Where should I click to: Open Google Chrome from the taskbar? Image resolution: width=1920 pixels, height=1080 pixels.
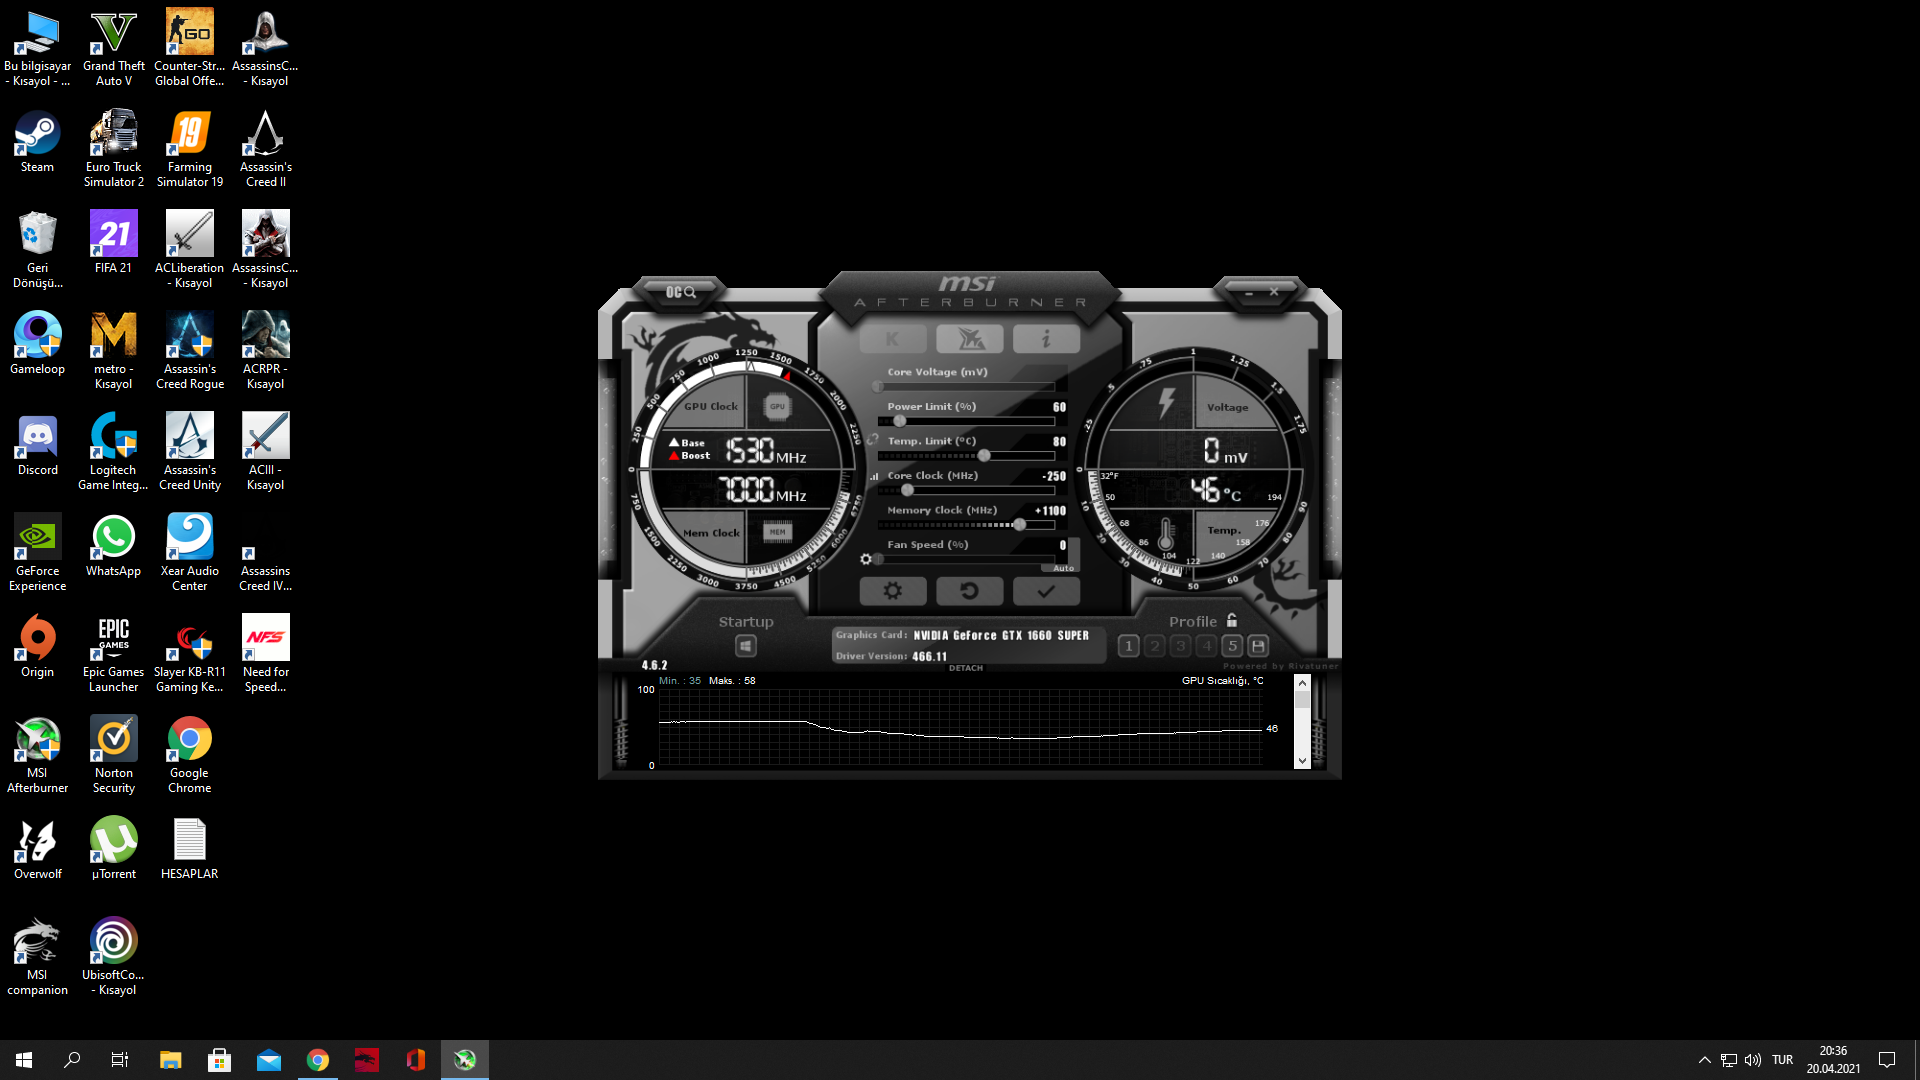[x=318, y=1060]
